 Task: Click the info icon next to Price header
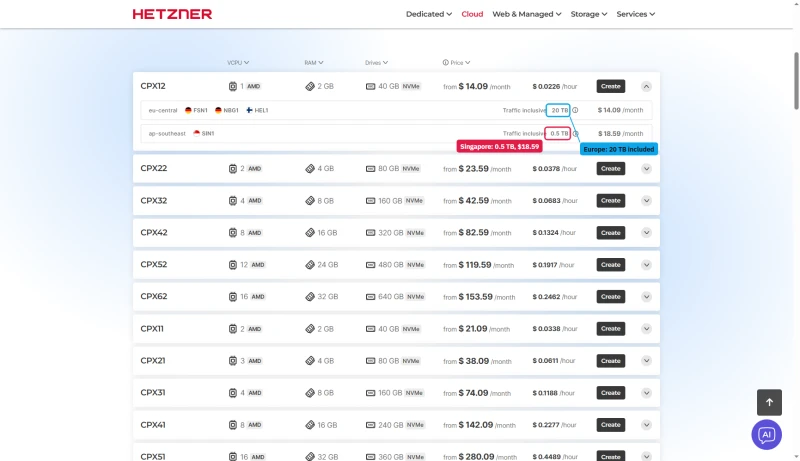(x=445, y=63)
